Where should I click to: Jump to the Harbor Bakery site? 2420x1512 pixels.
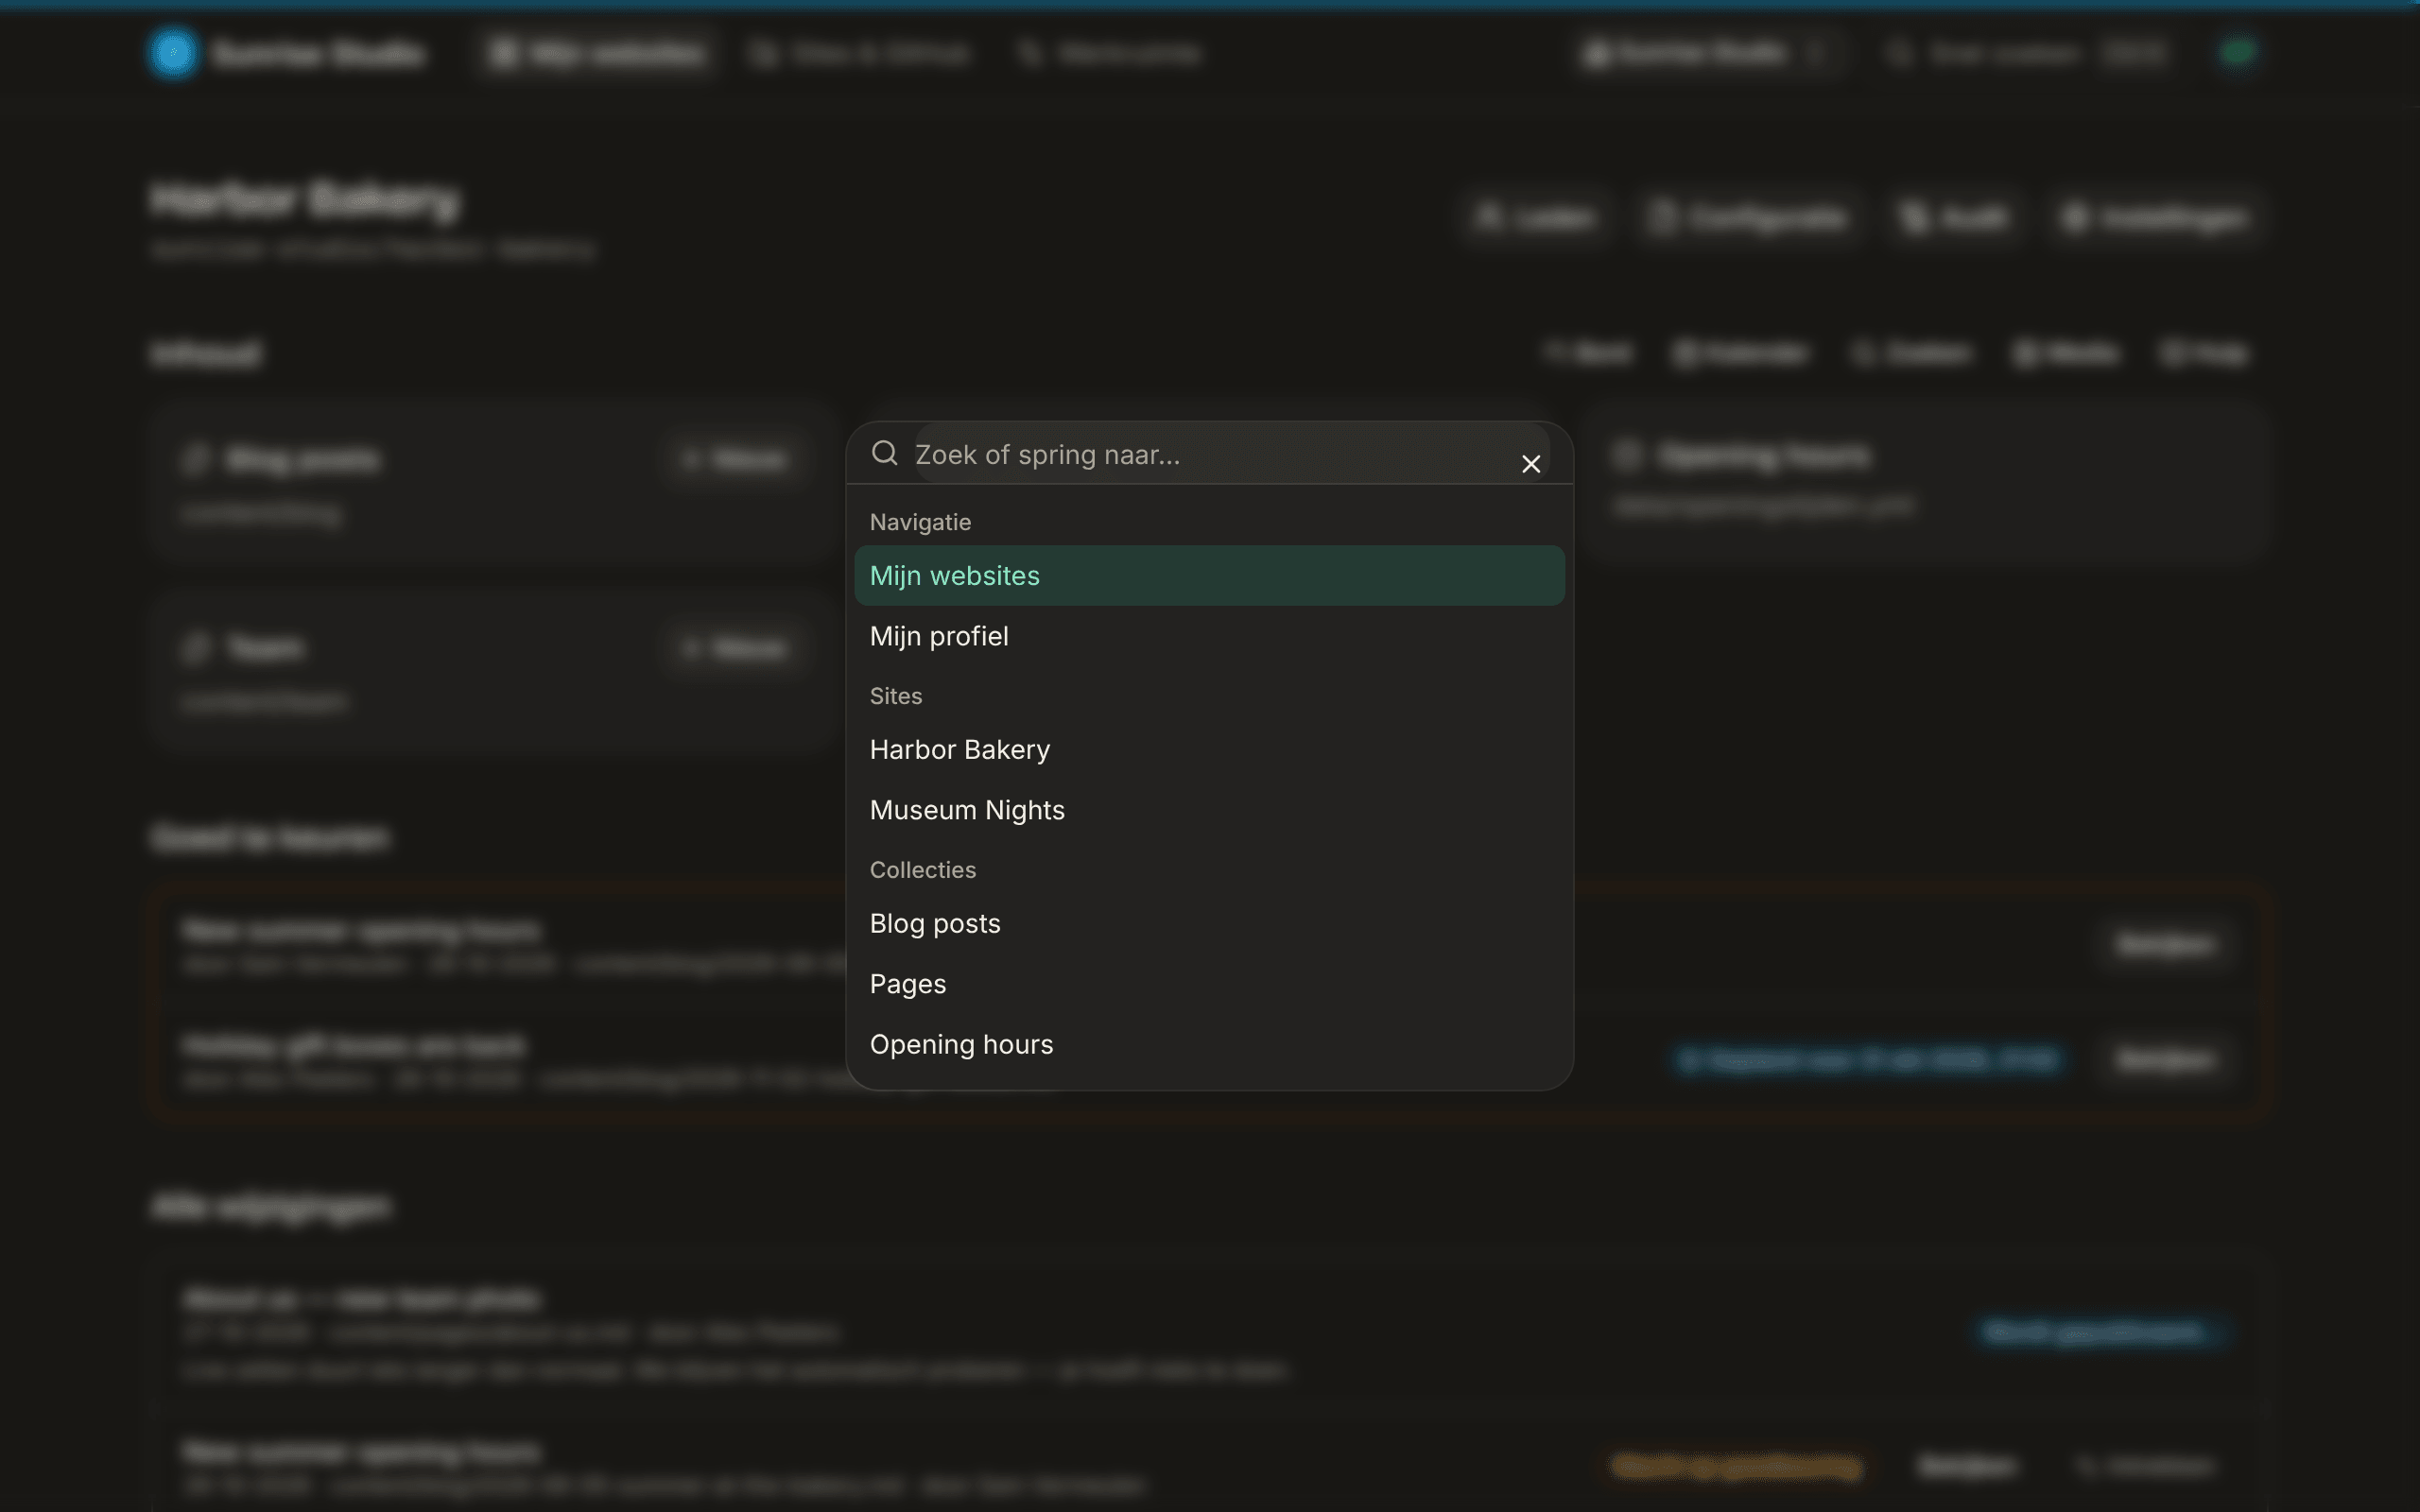click(x=1209, y=749)
